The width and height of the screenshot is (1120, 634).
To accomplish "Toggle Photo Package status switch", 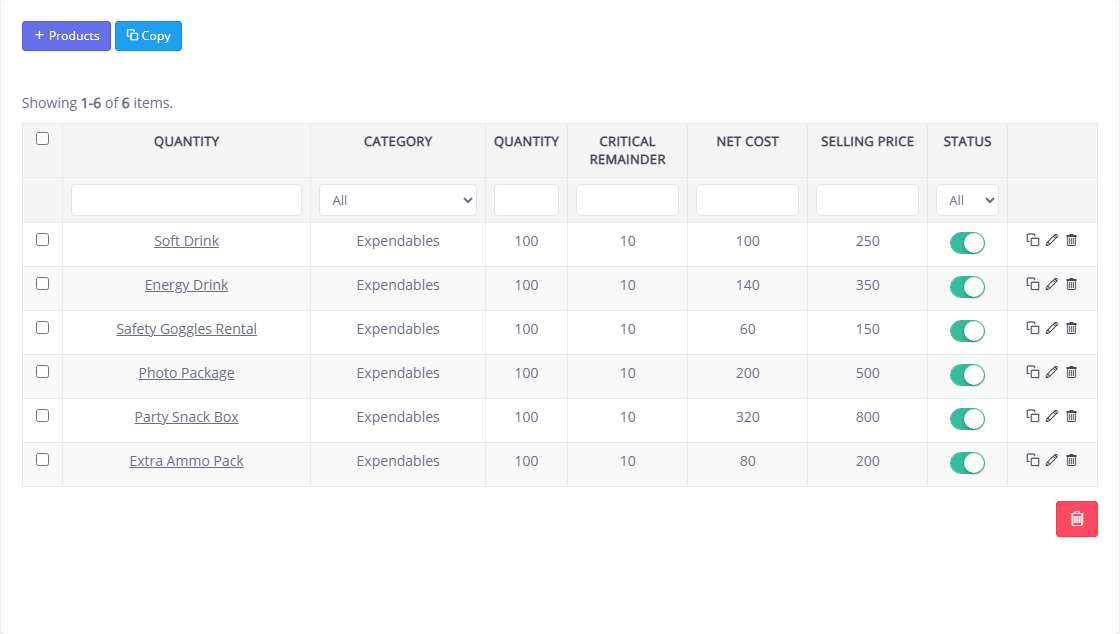I will 967,375.
